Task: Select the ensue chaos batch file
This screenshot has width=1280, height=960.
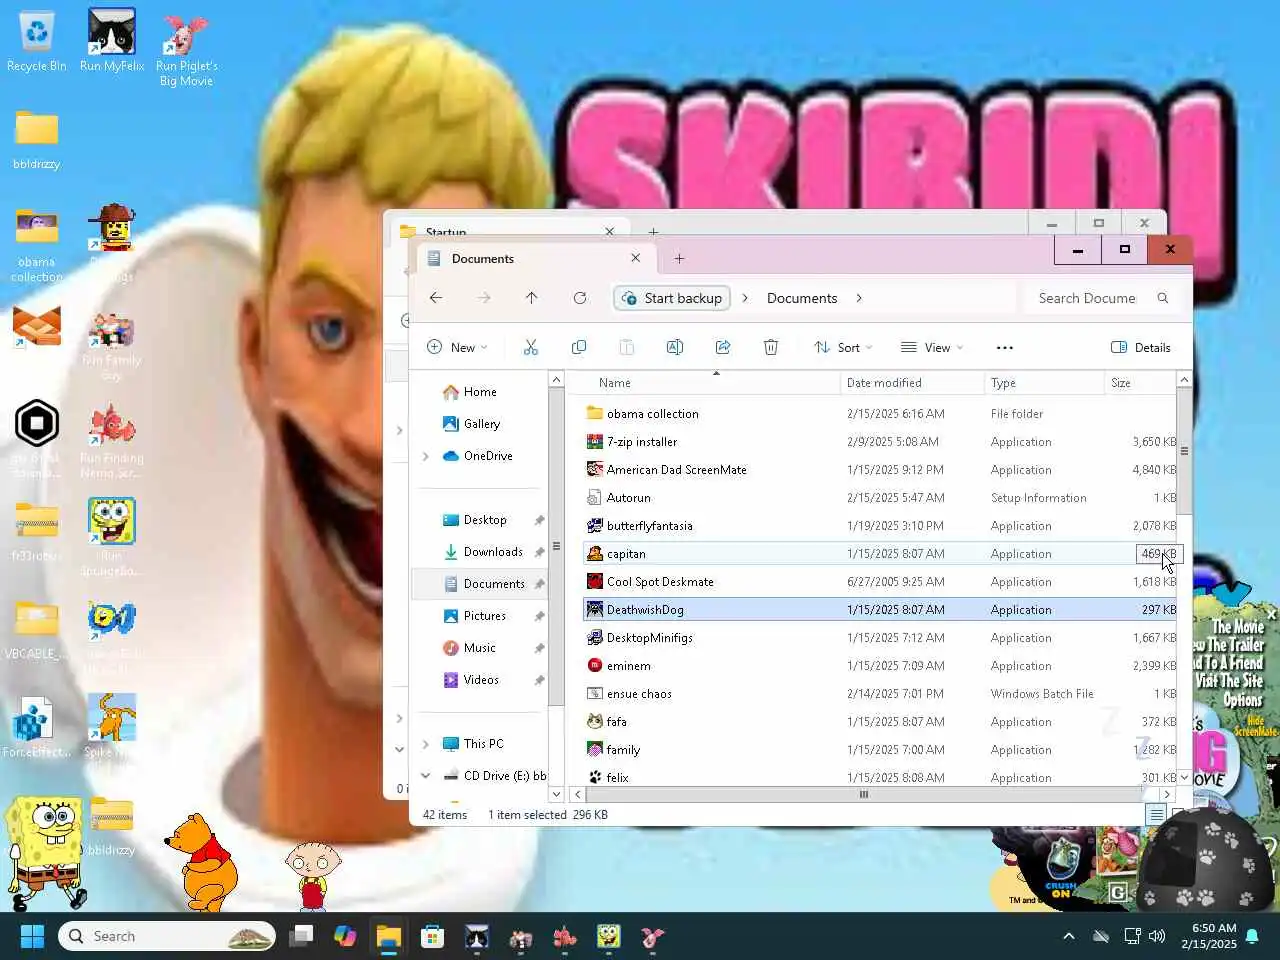Action: pyautogui.click(x=880, y=693)
